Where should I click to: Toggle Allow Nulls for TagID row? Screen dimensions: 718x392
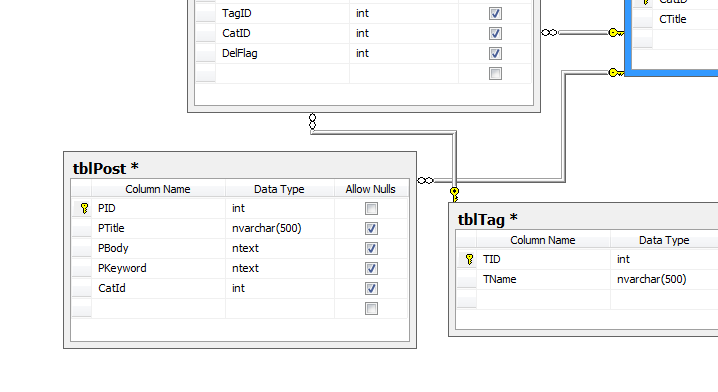[x=495, y=13]
